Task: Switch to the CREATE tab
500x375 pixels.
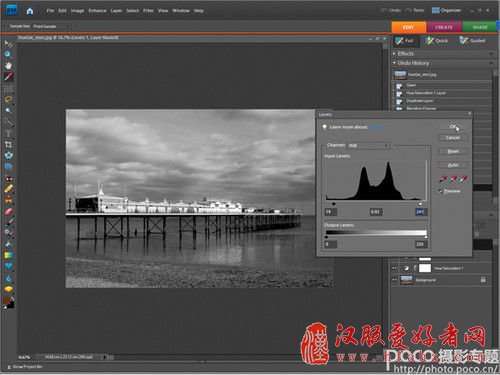Action: [444, 27]
